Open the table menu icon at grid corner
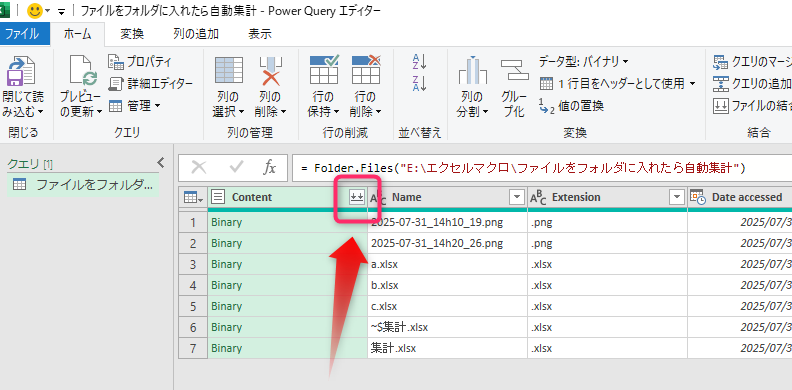Image resolution: width=792 pixels, height=390 pixels. point(193,198)
